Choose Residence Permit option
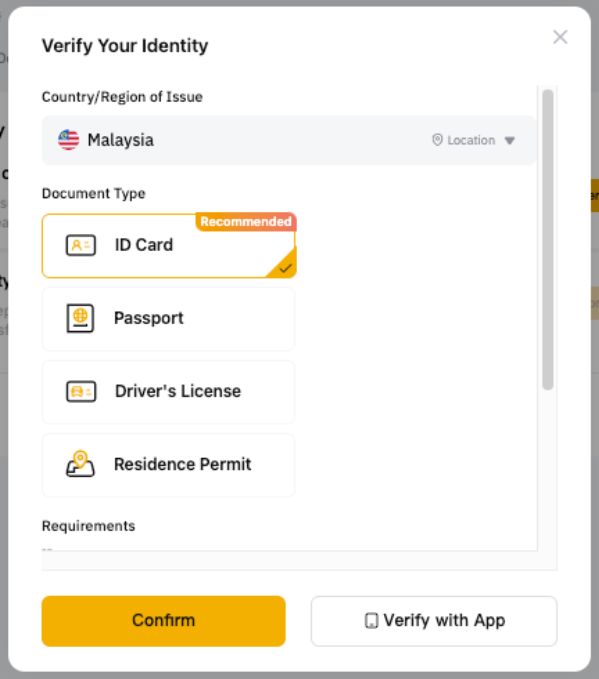 168,465
